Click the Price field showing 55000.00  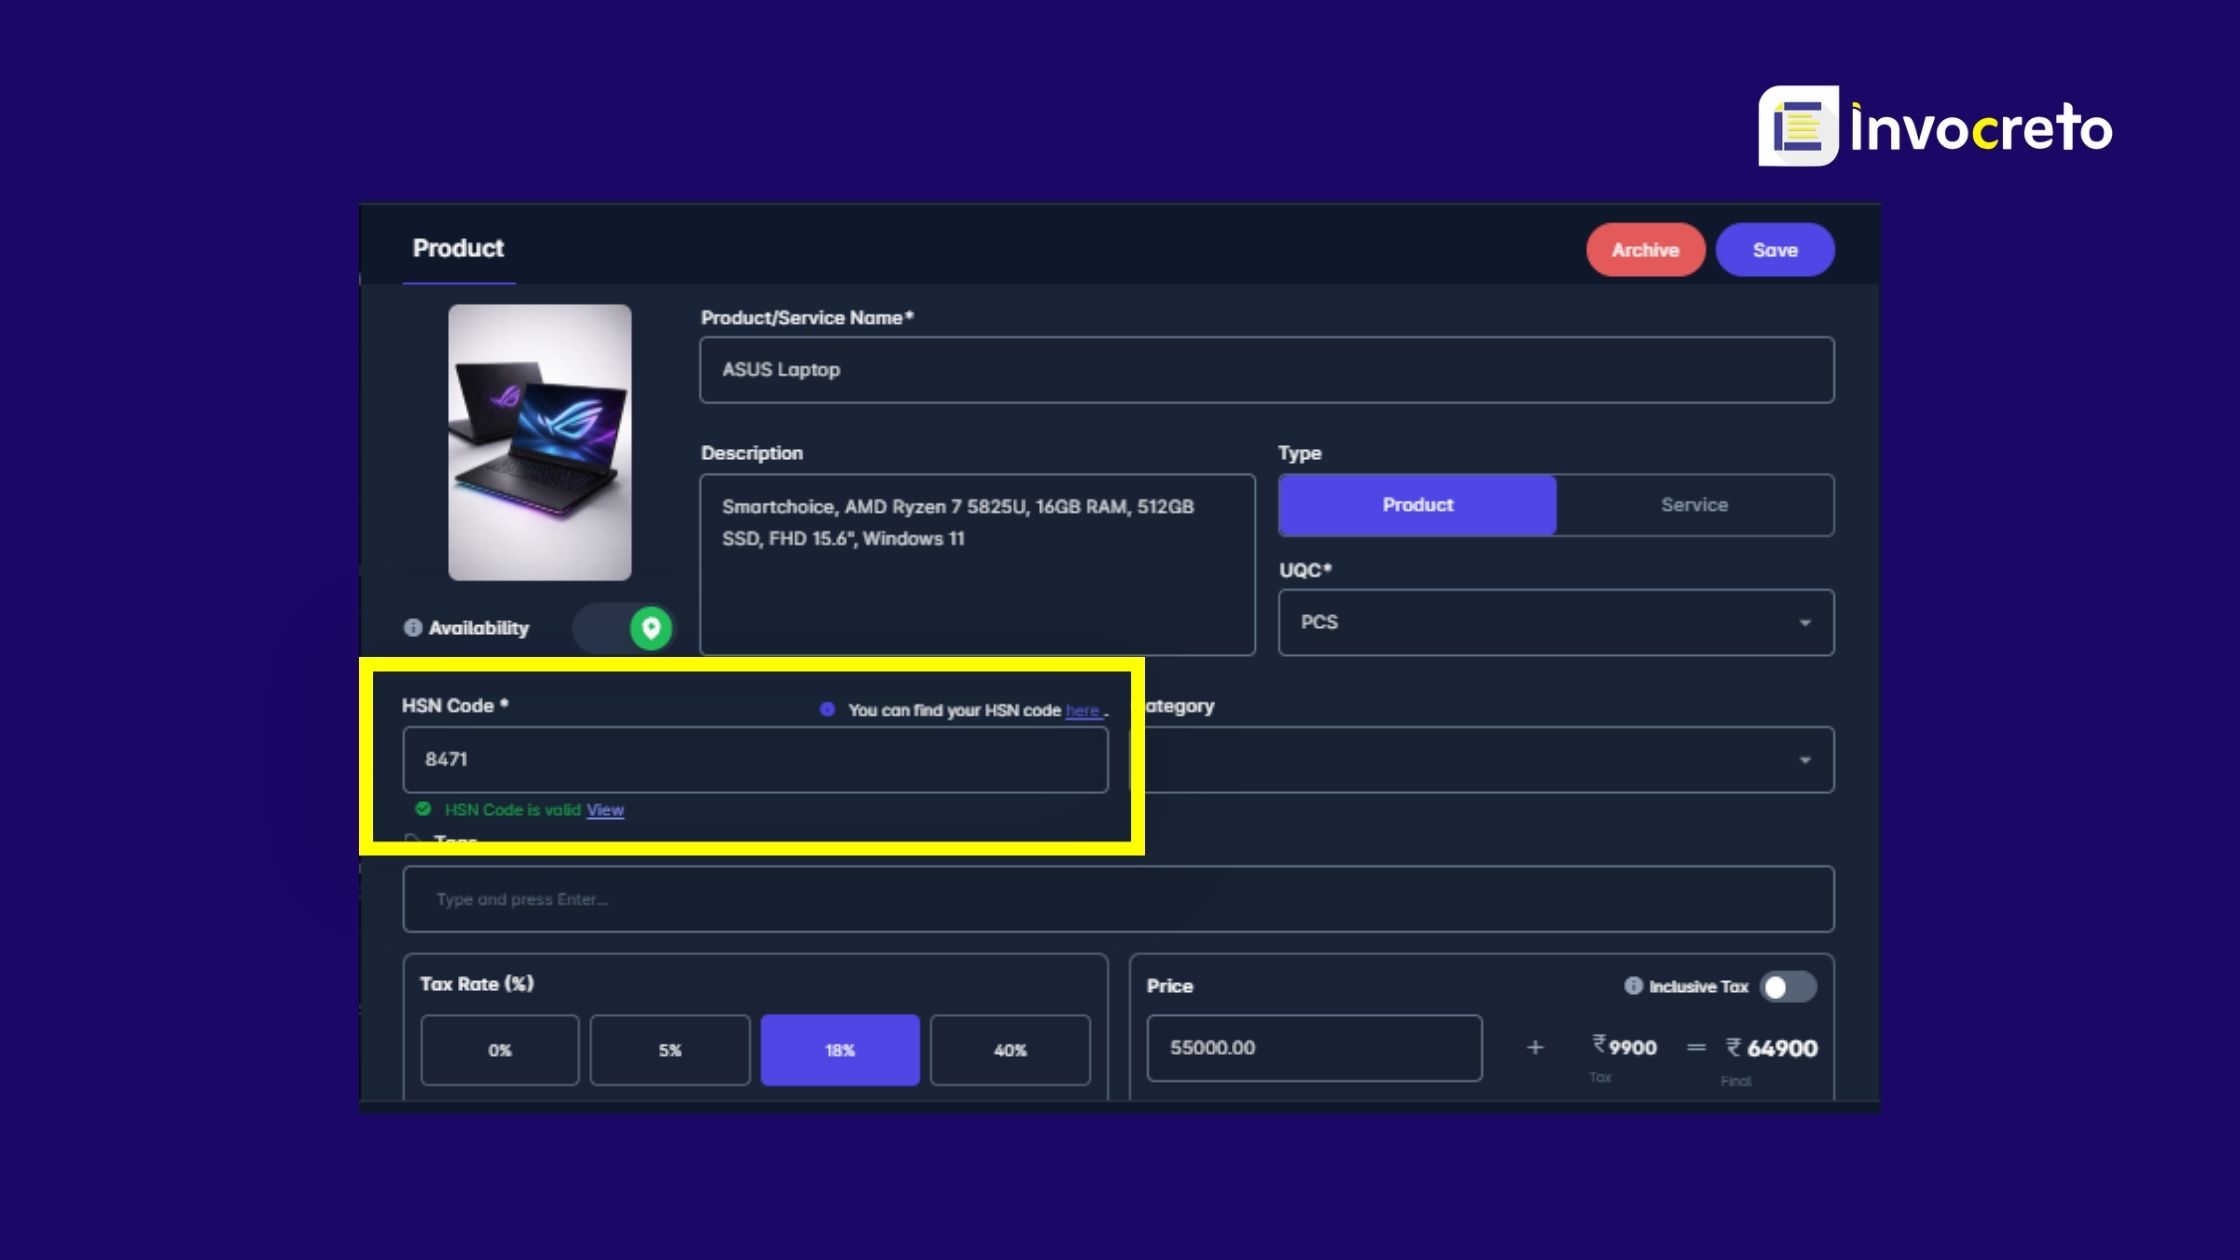point(1314,1048)
